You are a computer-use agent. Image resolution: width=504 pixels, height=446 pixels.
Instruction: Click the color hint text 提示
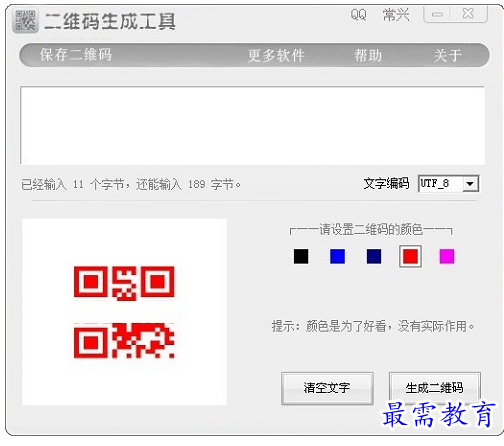(373, 326)
